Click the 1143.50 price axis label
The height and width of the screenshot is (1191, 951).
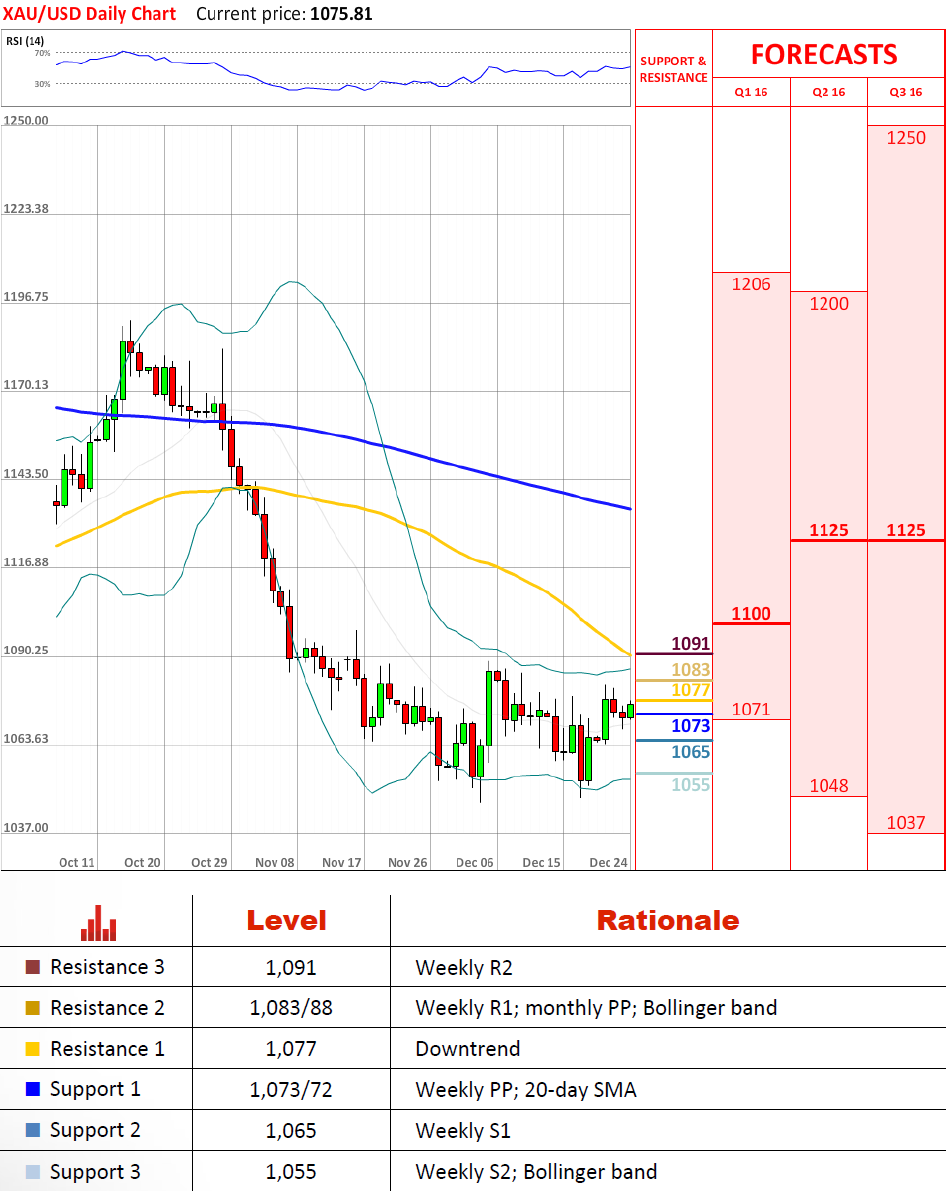pyautogui.click(x=26, y=474)
